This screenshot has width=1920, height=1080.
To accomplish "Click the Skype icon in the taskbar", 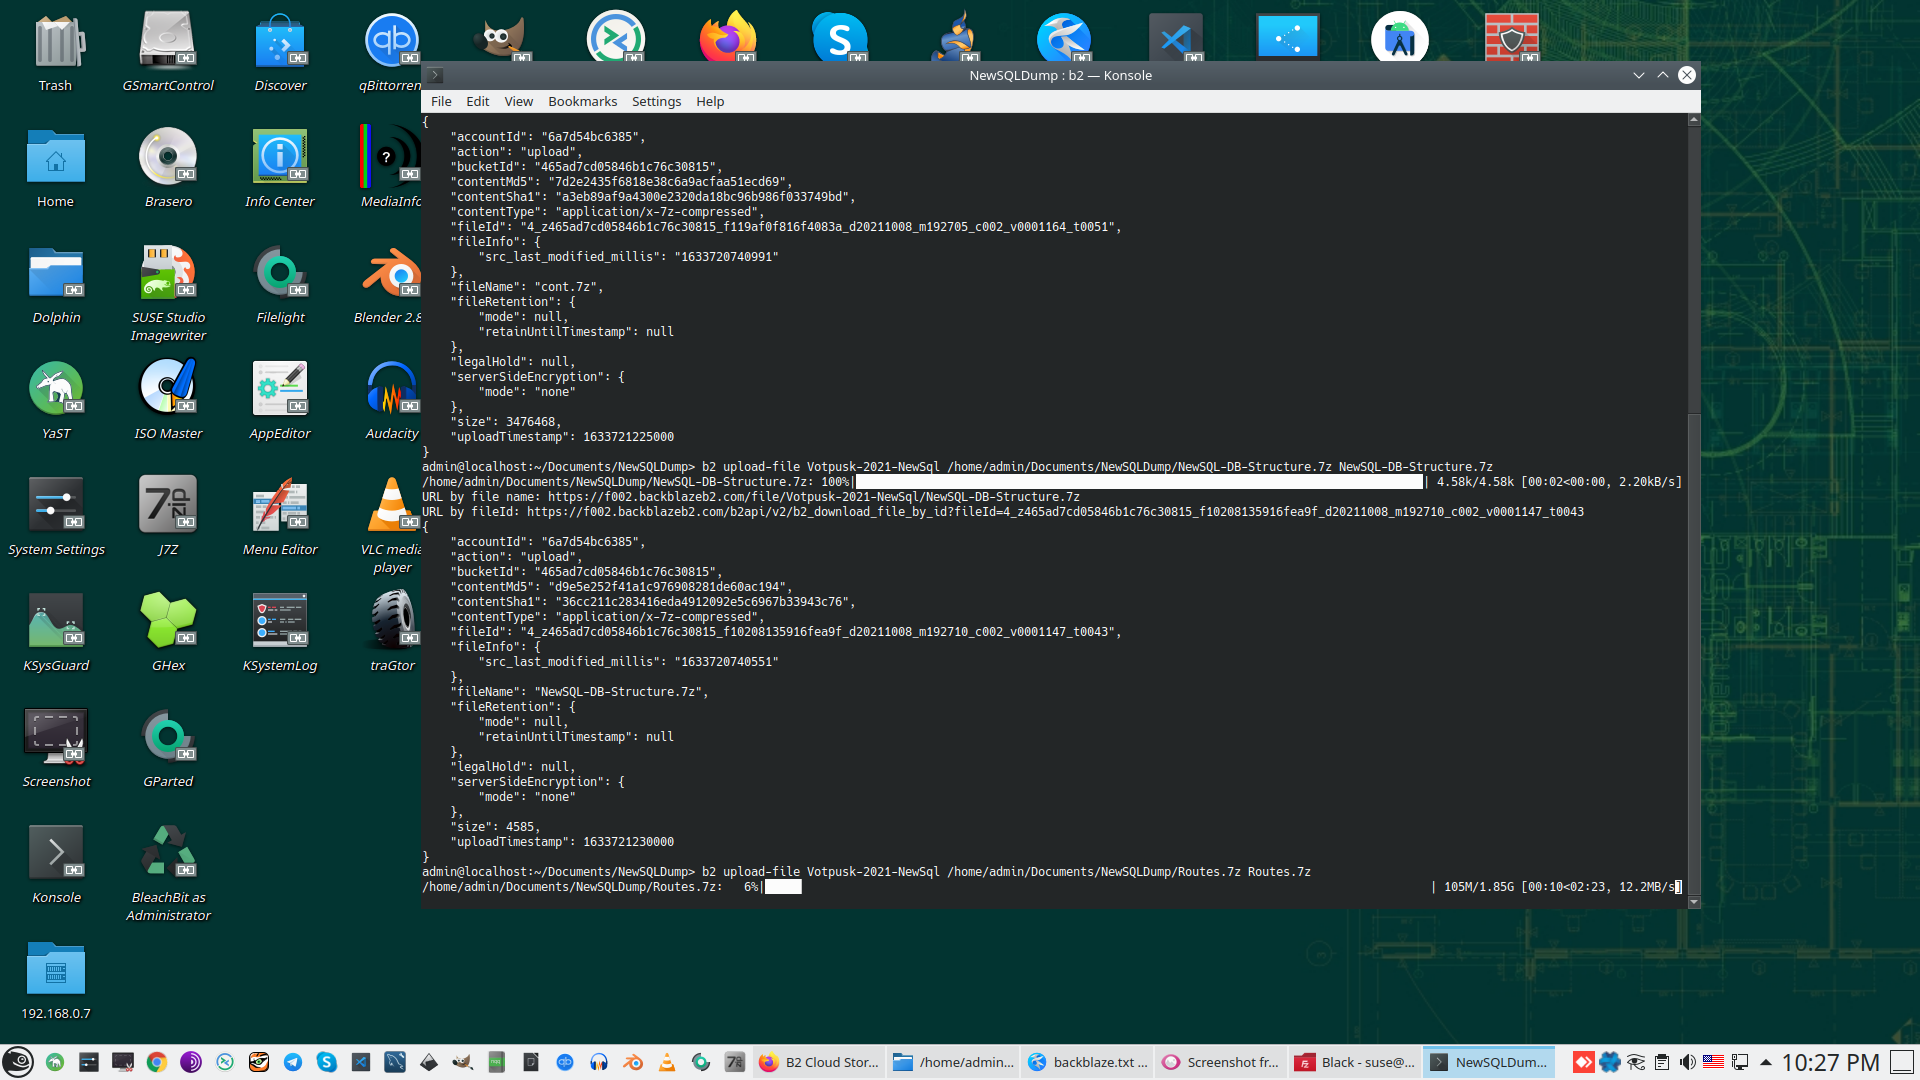I will tap(327, 1062).
